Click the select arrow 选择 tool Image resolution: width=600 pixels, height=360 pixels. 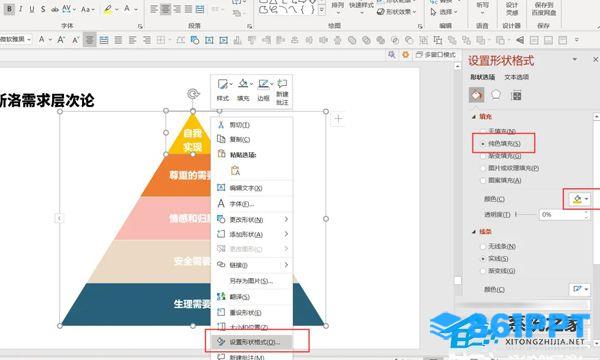443,12
